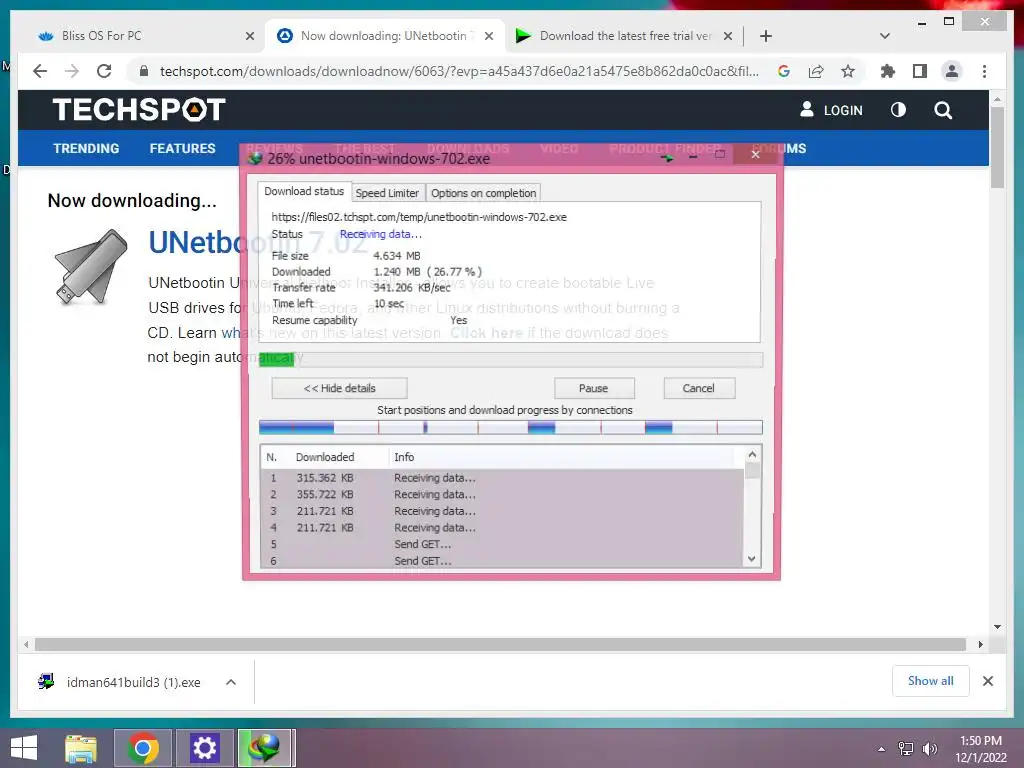Open Internet Download Manager taskbar icon
1024x768 pixels.
click(266, 748)
